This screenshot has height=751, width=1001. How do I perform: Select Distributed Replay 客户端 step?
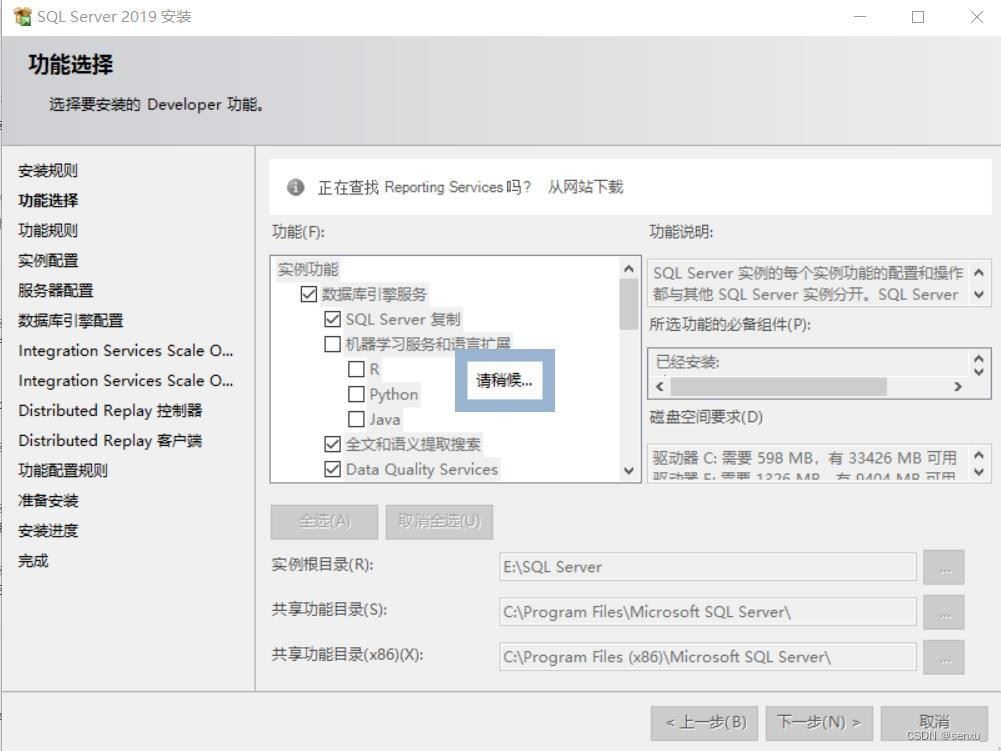click(110, 441)
